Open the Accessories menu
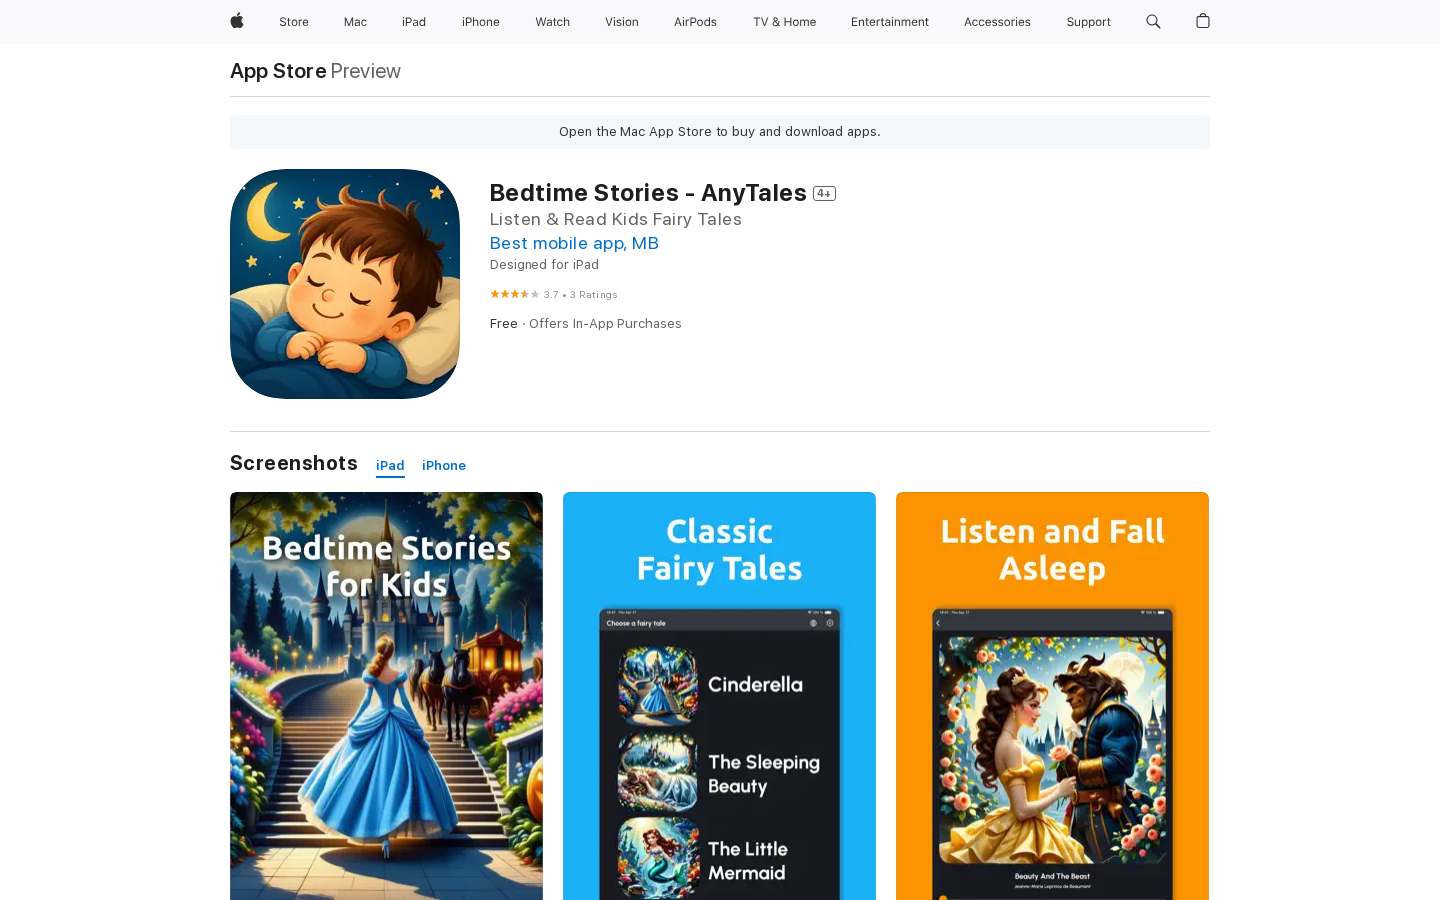1440x900 pixels. click(997, 22)
